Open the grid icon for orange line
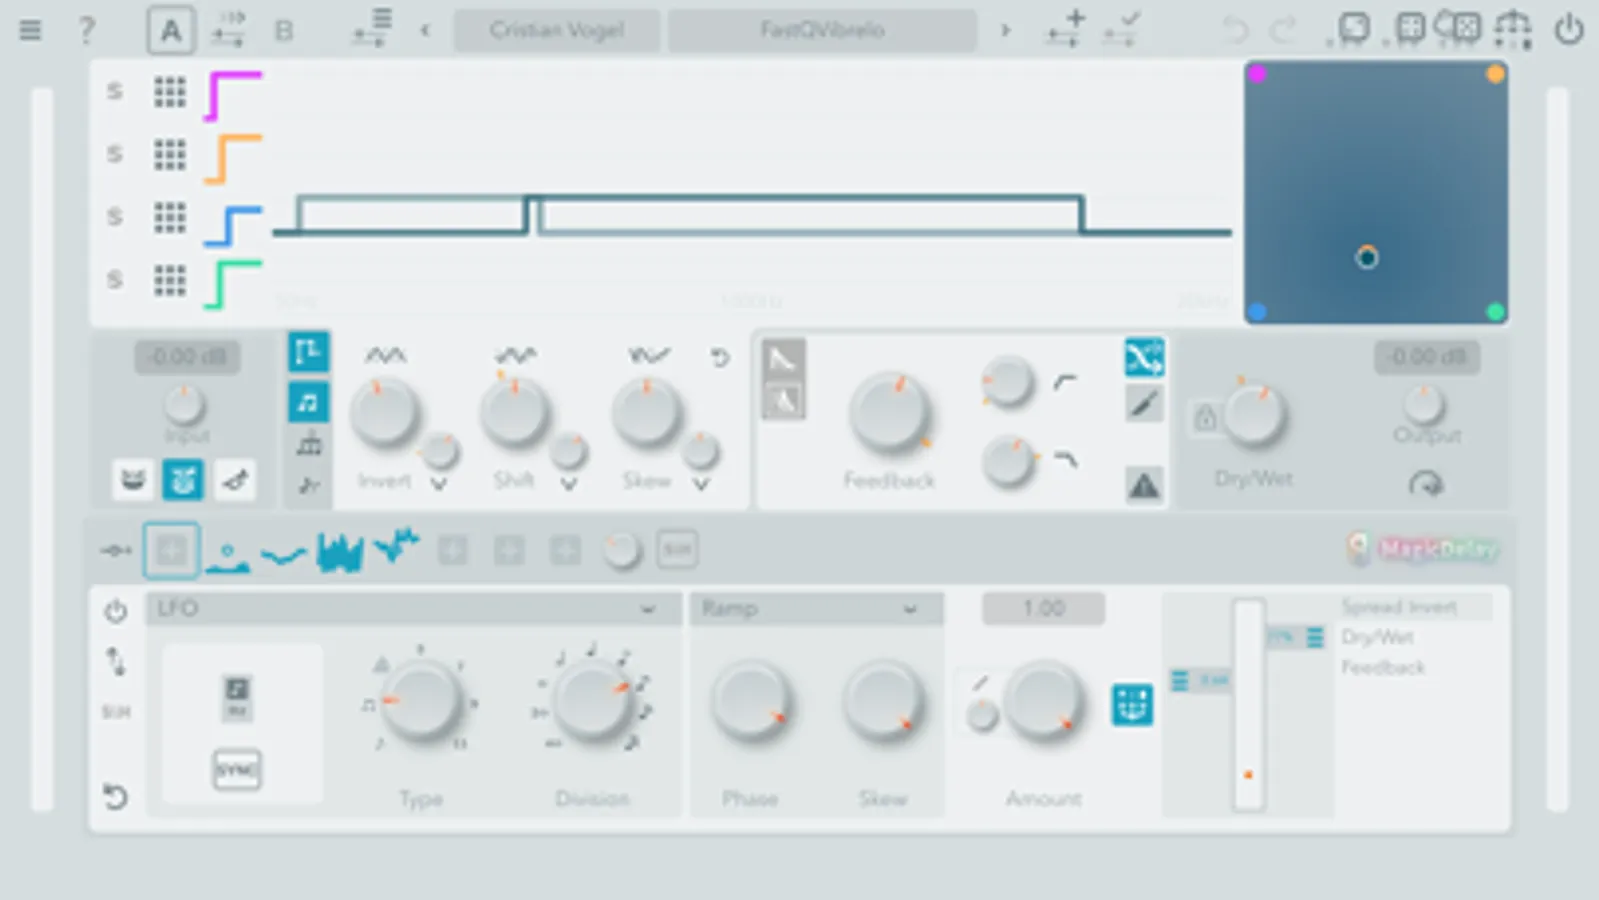This screenshot has width=1599, height=900. [170, 154]
